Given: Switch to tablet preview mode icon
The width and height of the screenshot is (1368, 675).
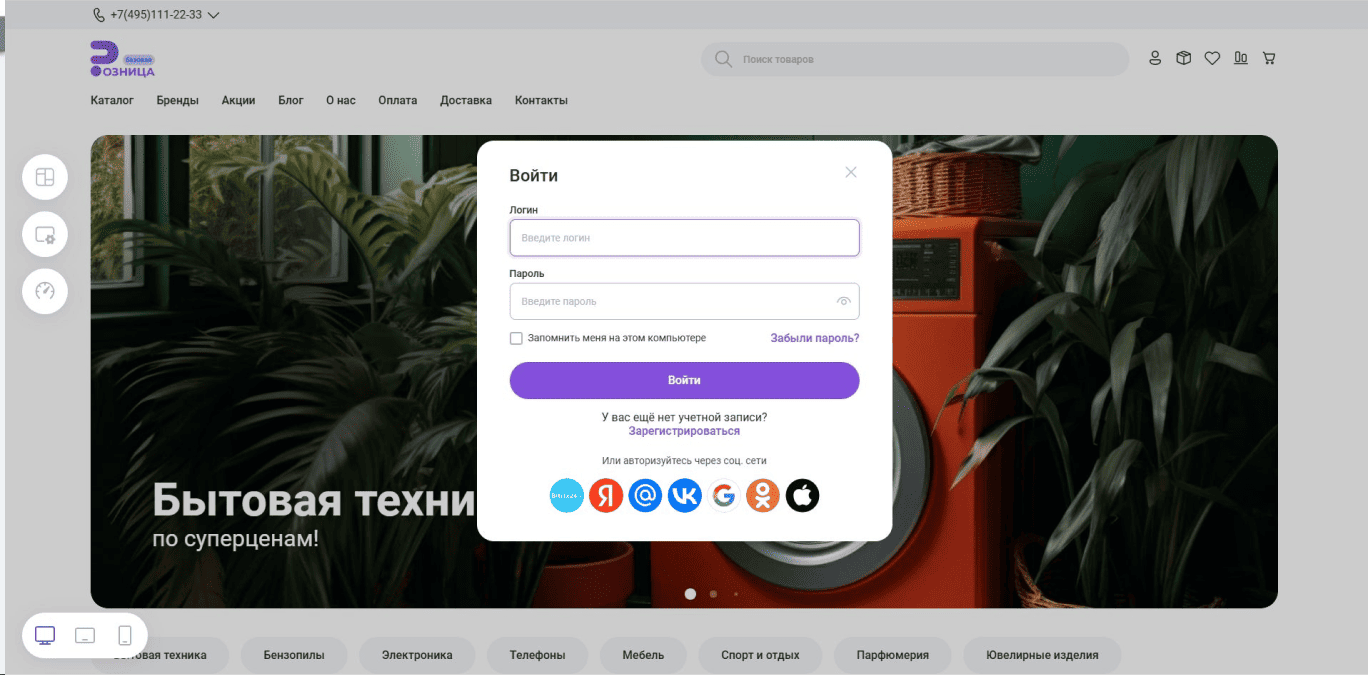Looking at the screenshot, I should click(85, 635).
